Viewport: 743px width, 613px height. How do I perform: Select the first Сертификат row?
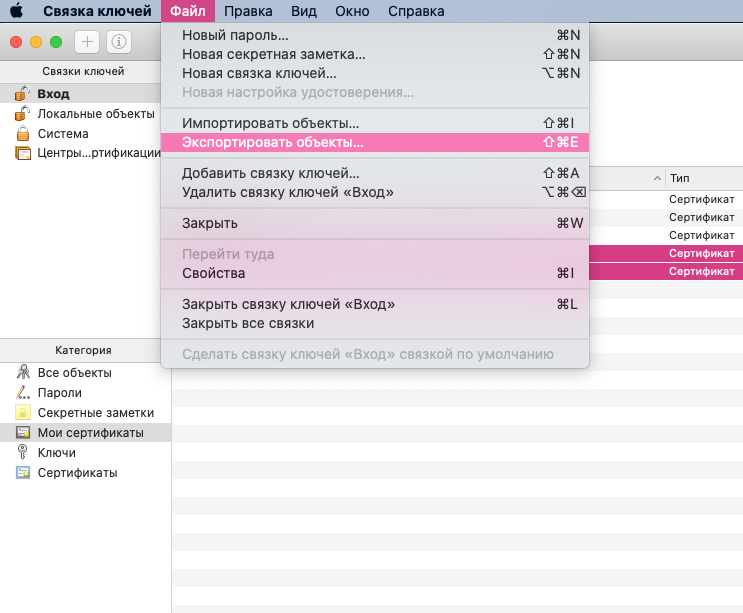coord(666,199)
